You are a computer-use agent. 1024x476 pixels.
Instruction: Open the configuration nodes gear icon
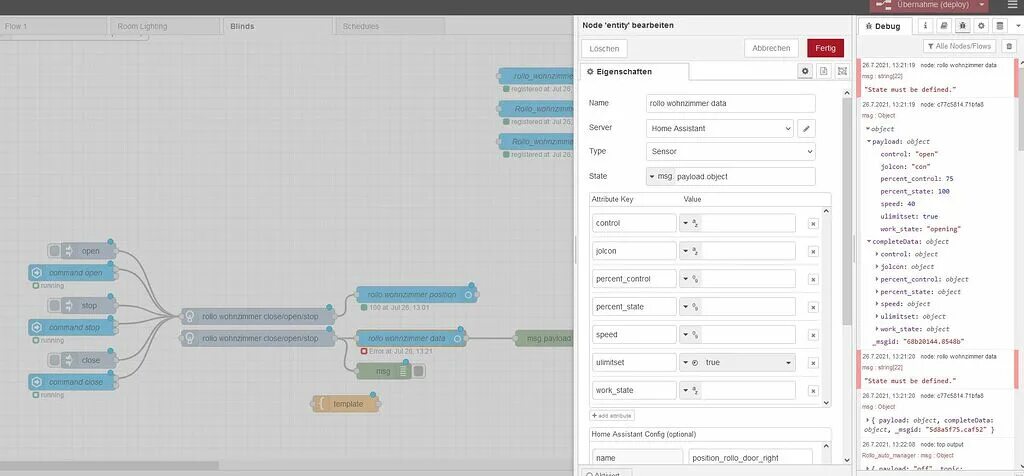[980, 25]
